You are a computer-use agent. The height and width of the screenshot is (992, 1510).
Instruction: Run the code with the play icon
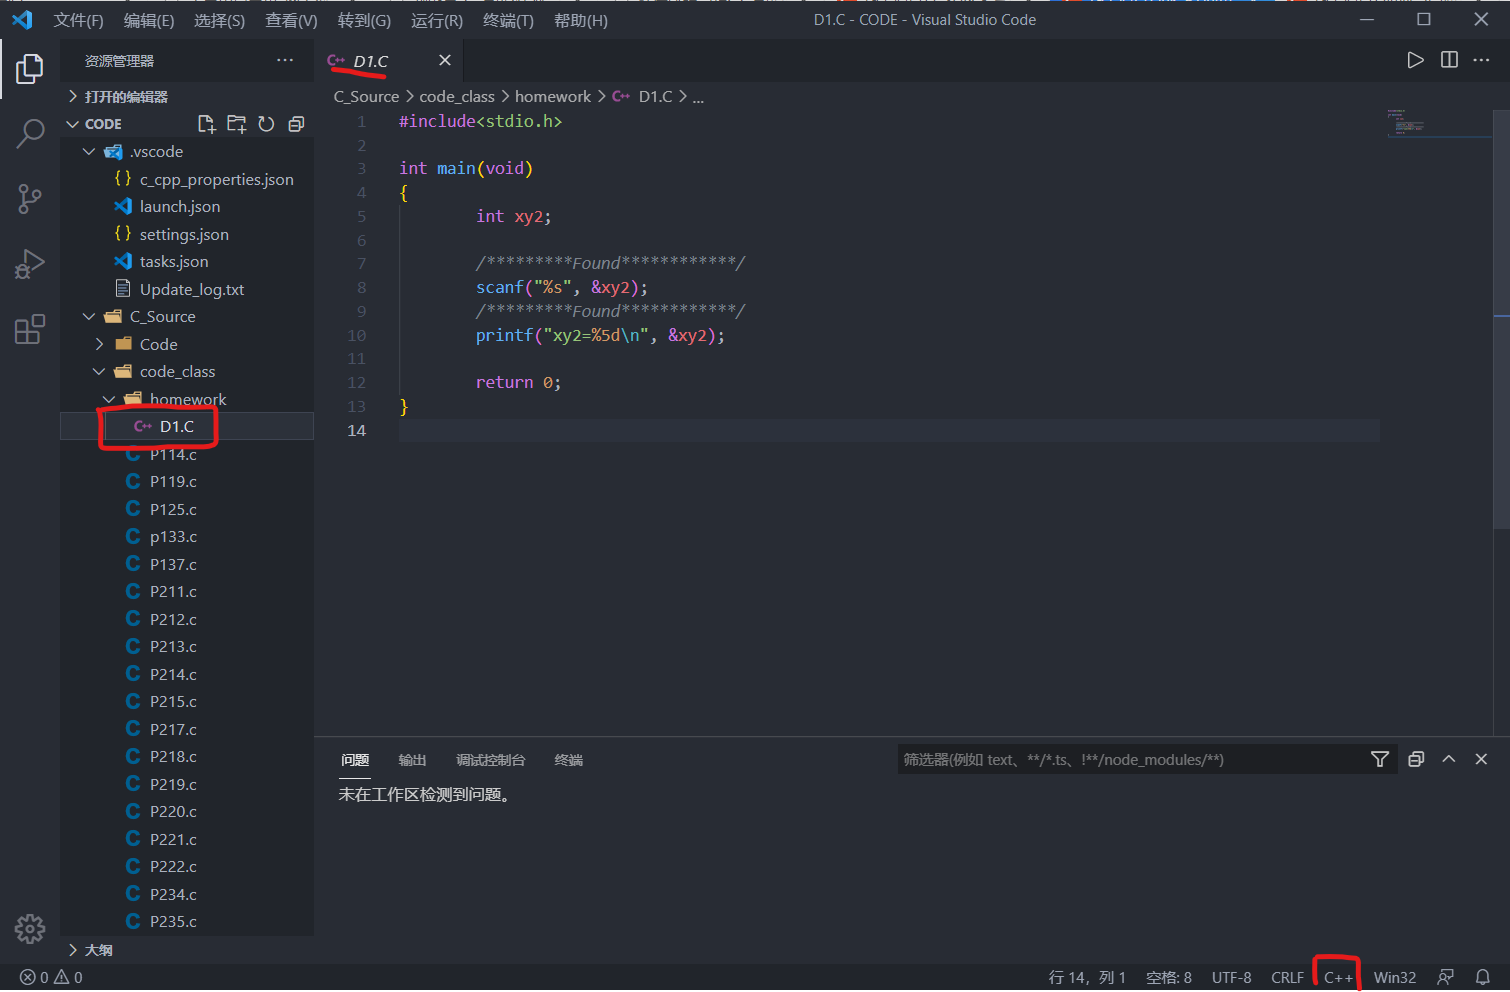click(x=1415, y=60)
